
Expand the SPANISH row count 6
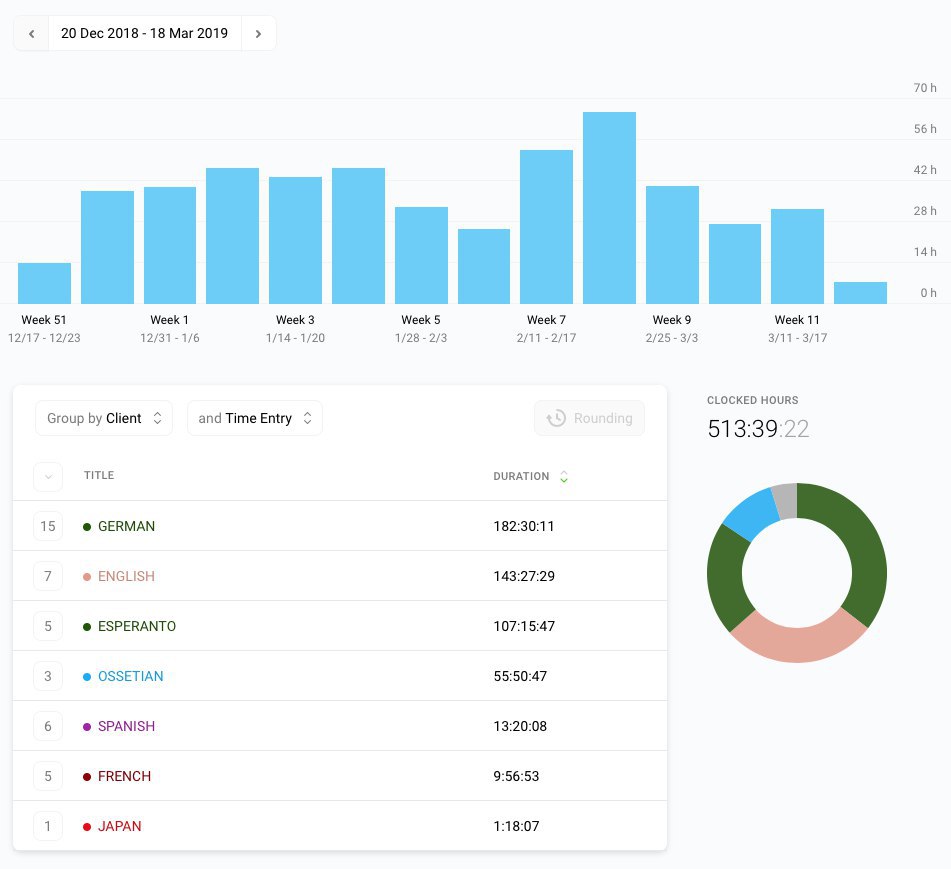click(48, 726)
